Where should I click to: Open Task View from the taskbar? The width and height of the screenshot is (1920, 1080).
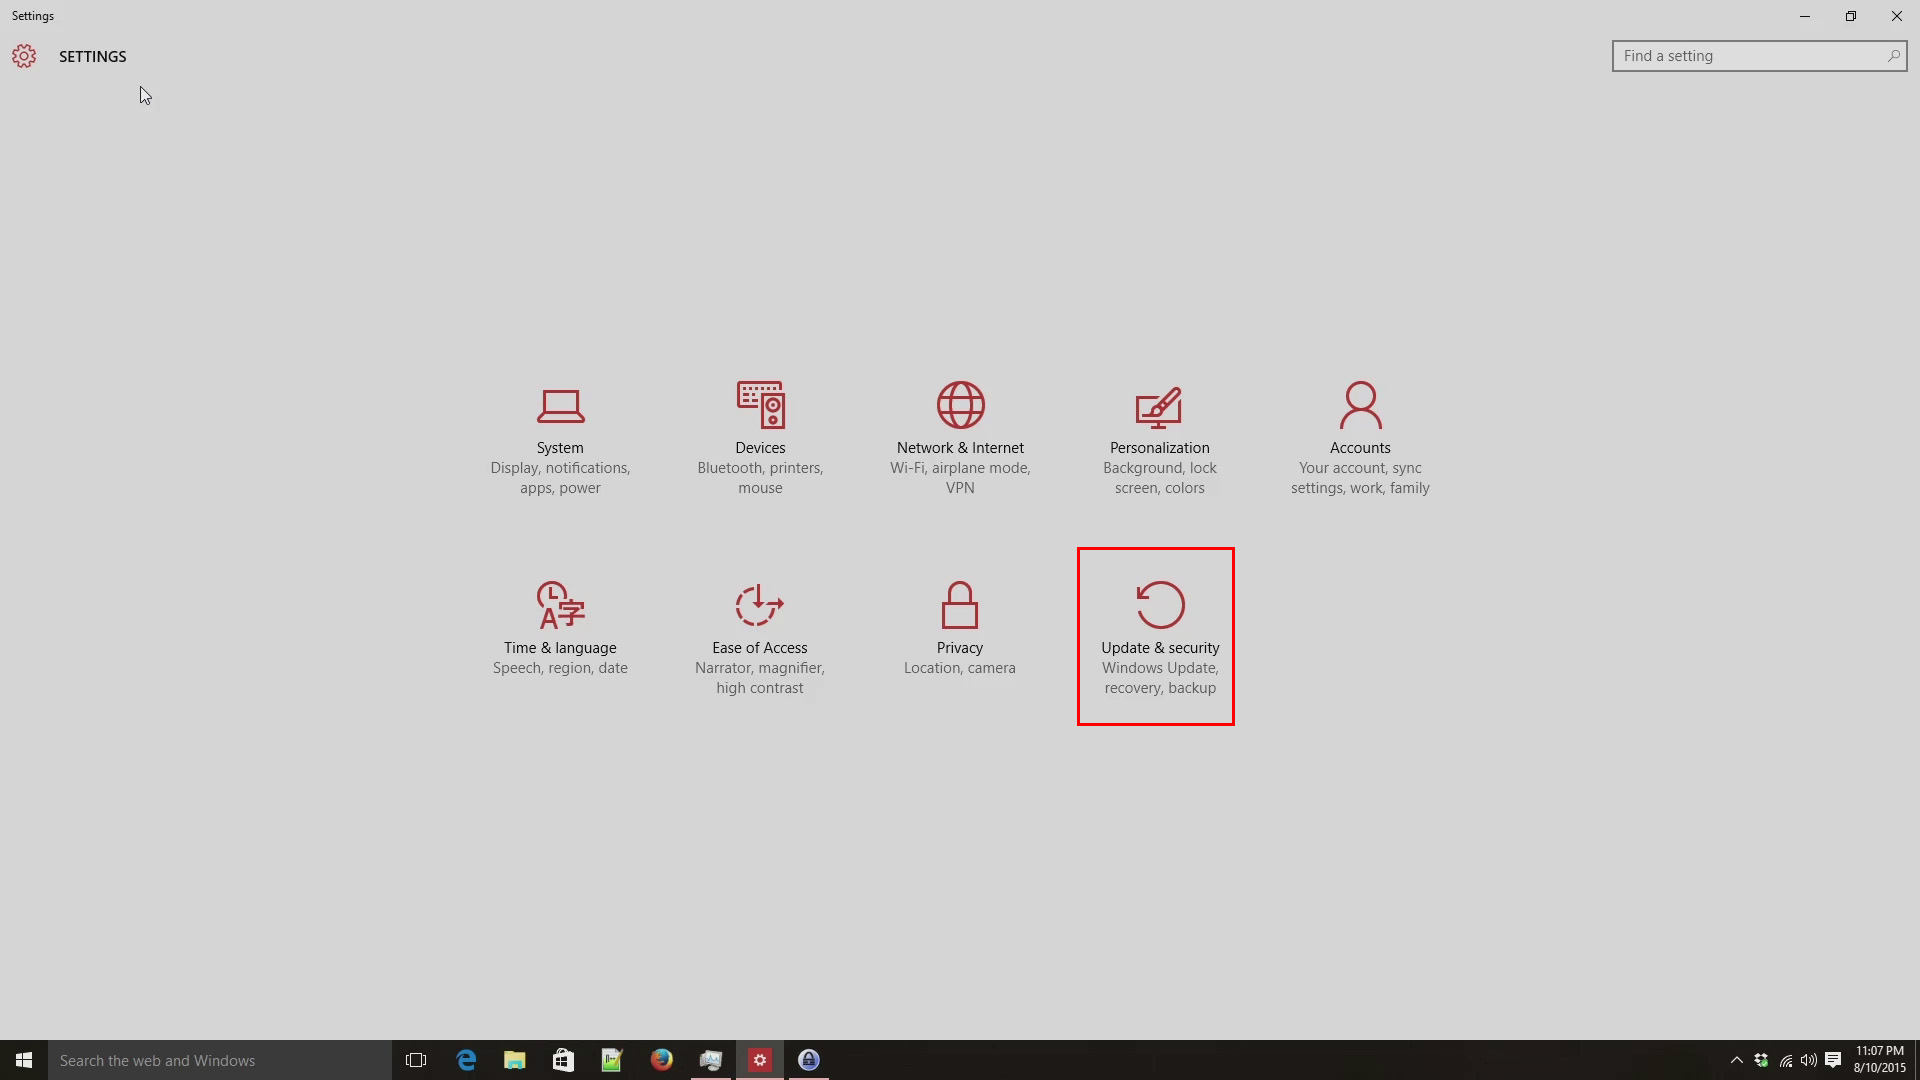coord(416,1060)
